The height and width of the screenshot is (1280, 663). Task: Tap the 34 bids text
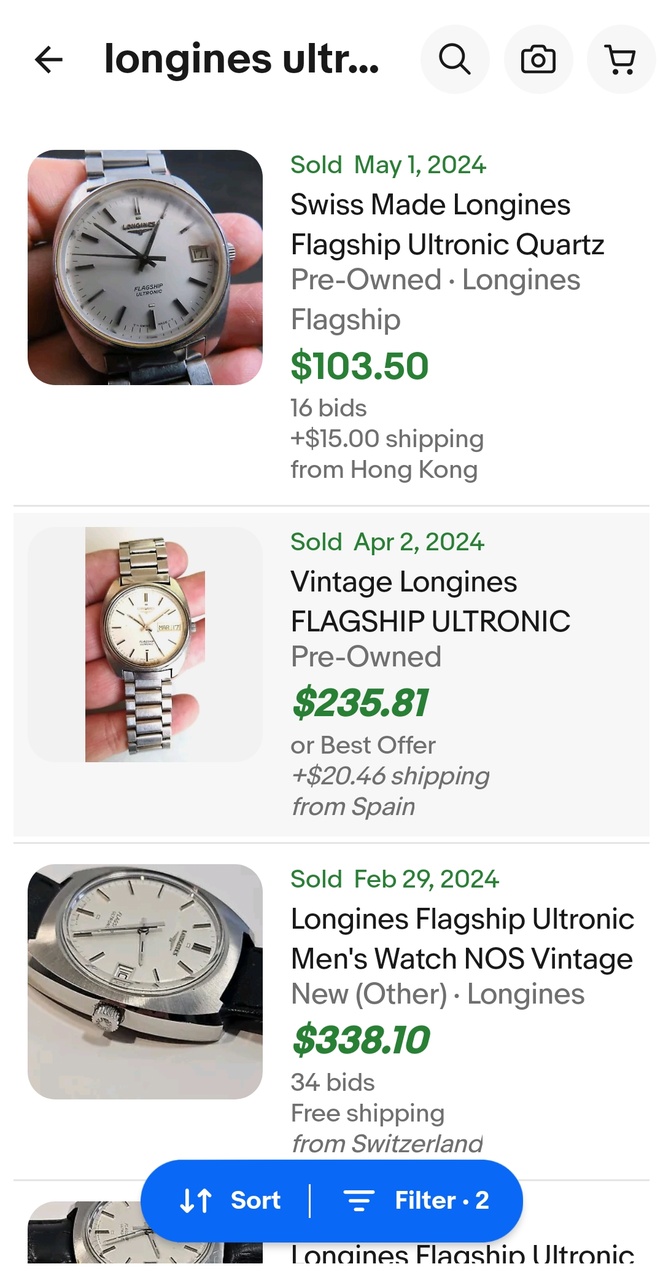pos(332,1082)
